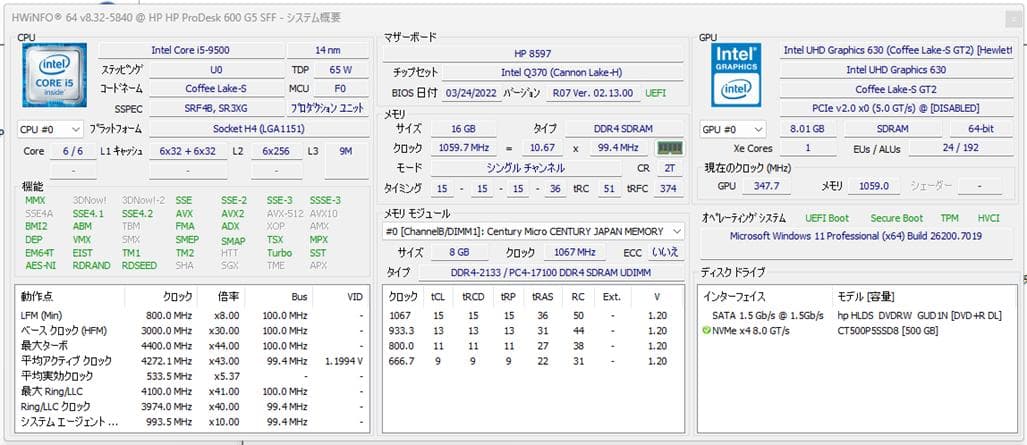Image resolution: width=1027 pixels, height=445 pixels.
Task: Click the HP 8597 motherboard field
Action: [x=533, y=54]
